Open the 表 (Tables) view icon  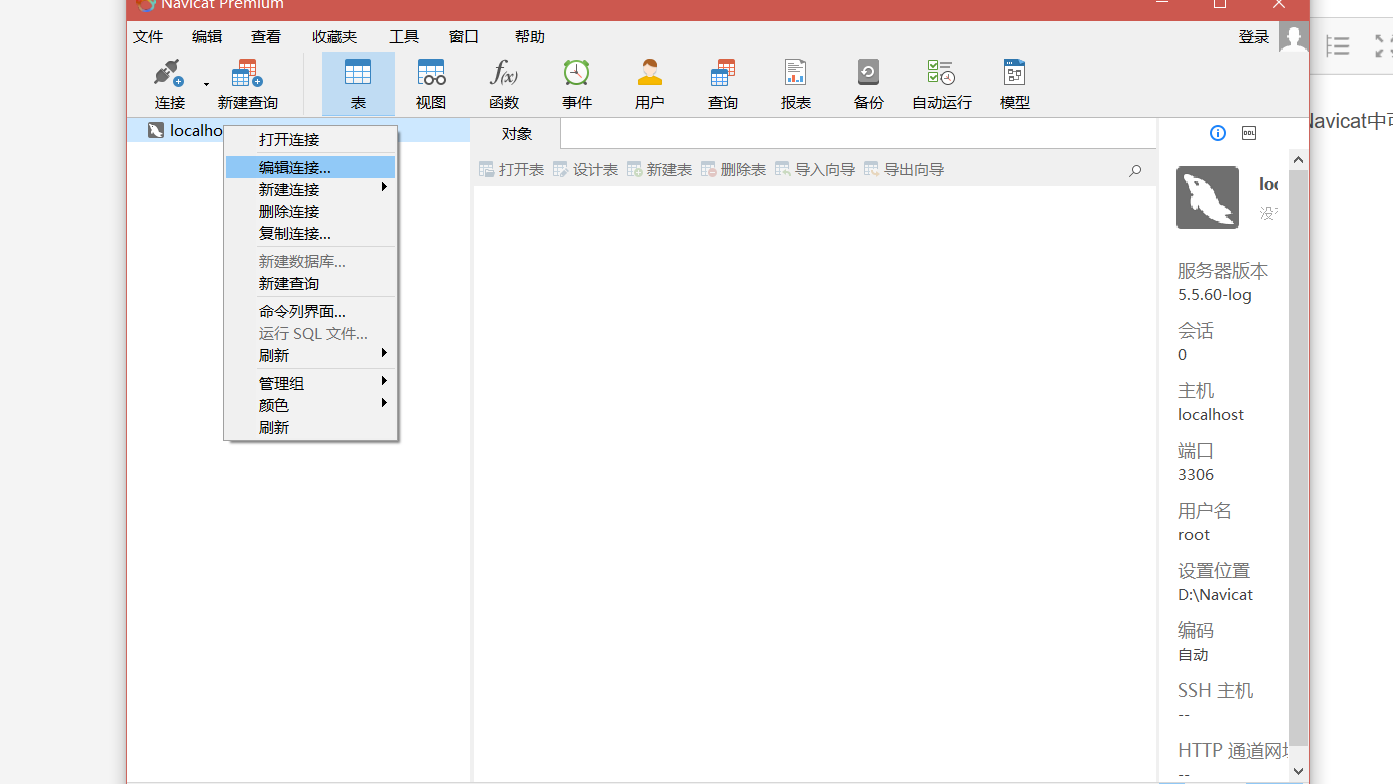click(x=358, y=82)
